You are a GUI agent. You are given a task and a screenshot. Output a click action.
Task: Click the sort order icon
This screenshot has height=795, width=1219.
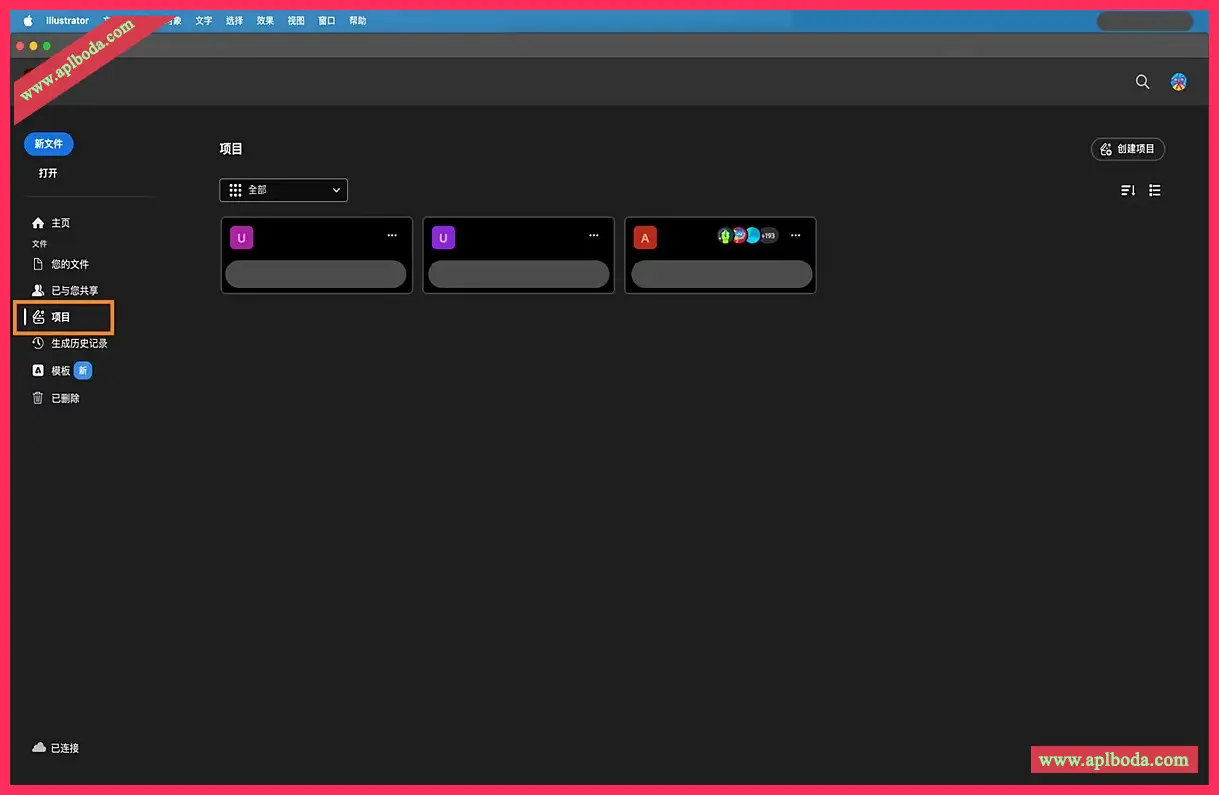pyautogui.click(x=1128, y=190)
